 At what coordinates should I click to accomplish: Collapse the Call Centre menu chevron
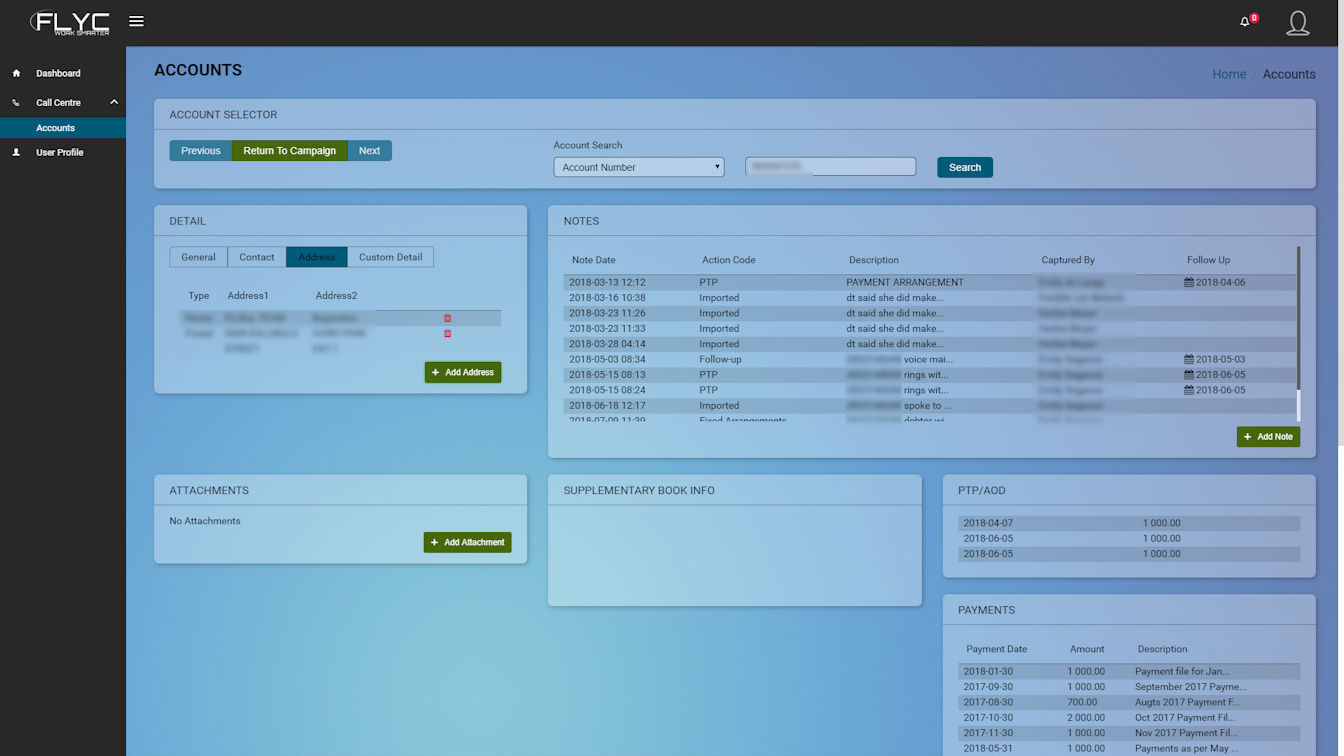(114, 102)
